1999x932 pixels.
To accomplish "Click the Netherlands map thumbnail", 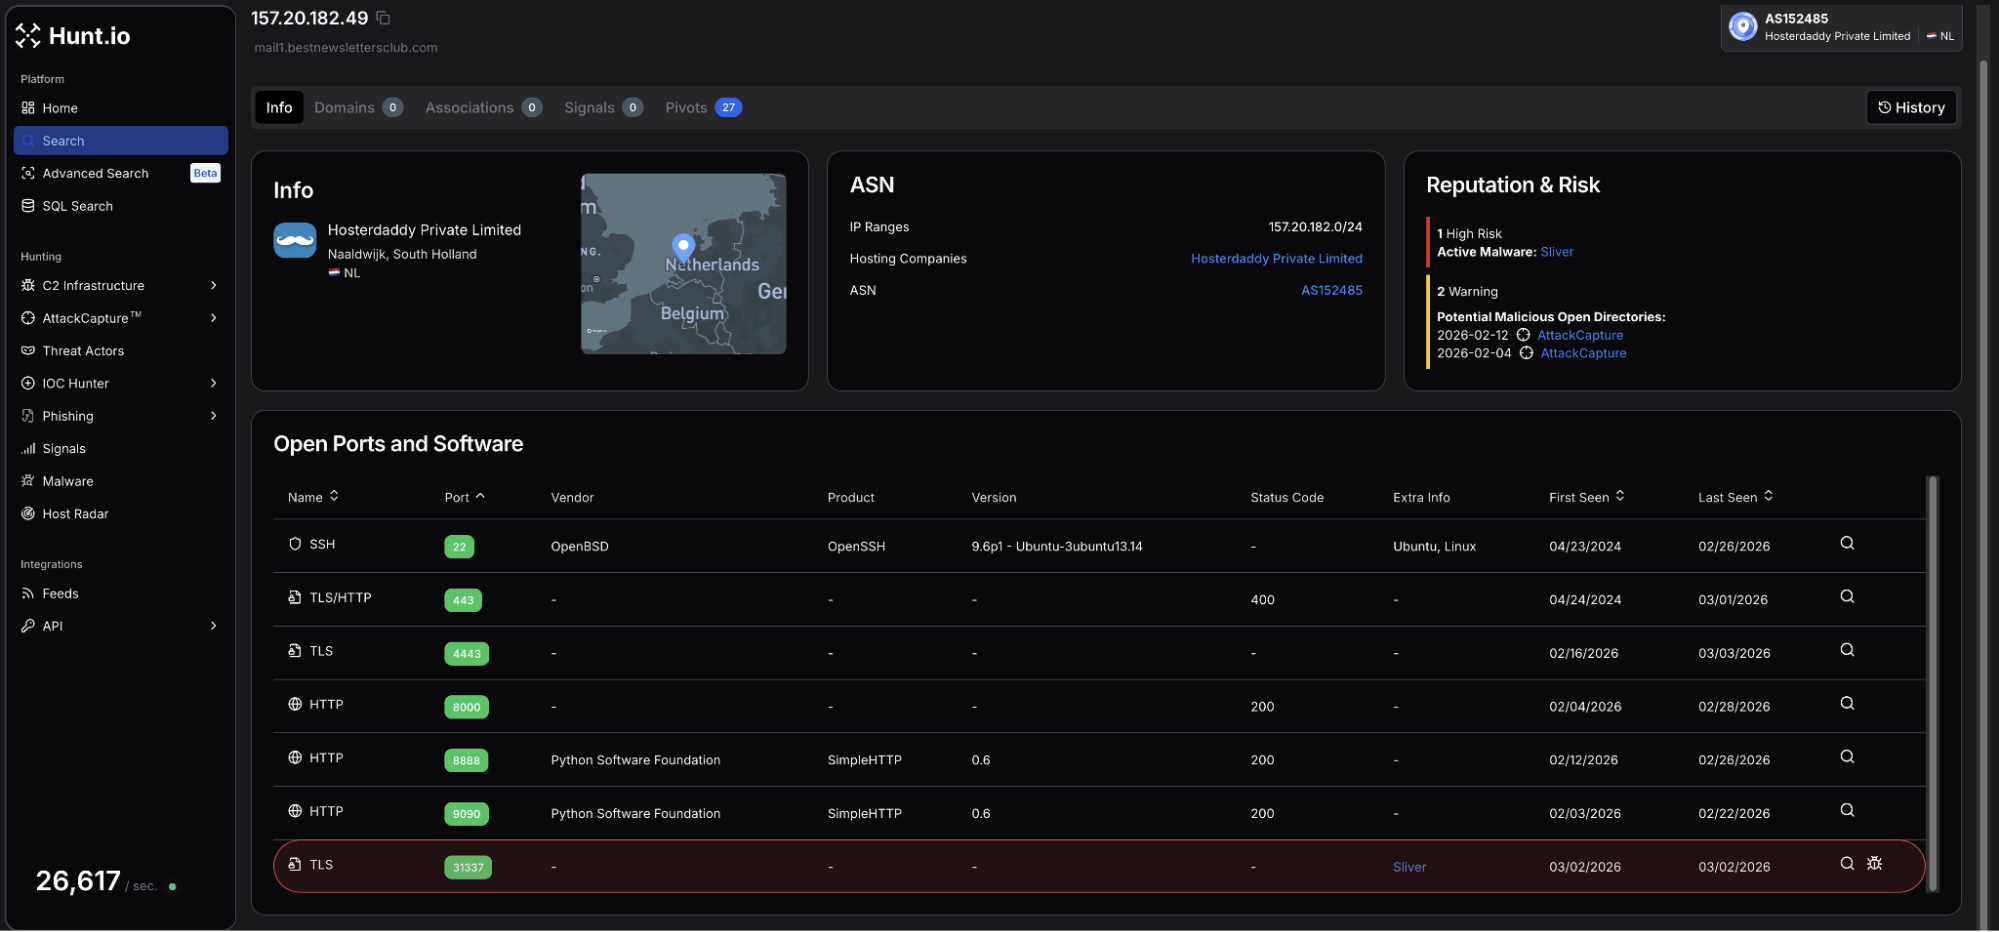I will pos(683,264).
